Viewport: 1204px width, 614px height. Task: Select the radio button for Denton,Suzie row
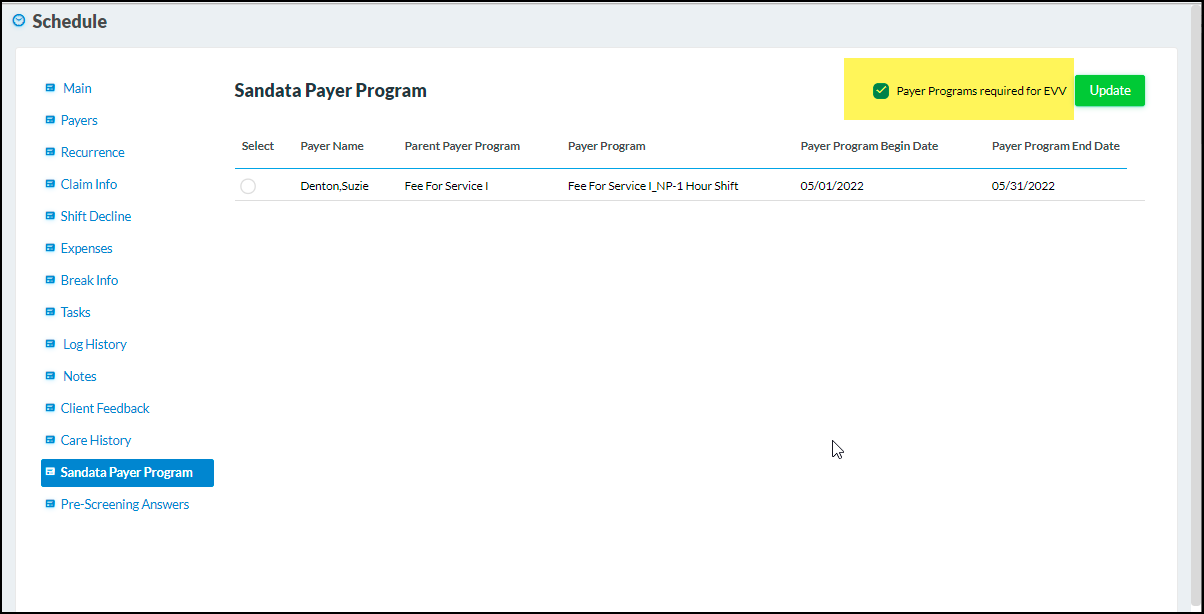pos(248,186)
